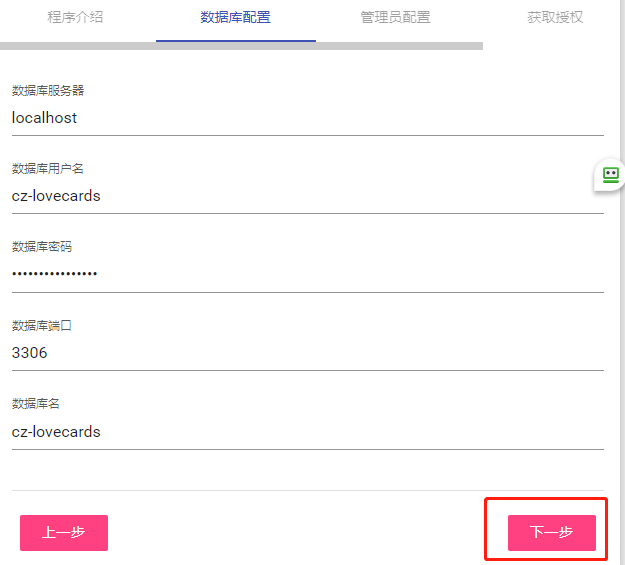Click the 下一步 button
This screenshot has height=565, width=625.
(551, 532)
